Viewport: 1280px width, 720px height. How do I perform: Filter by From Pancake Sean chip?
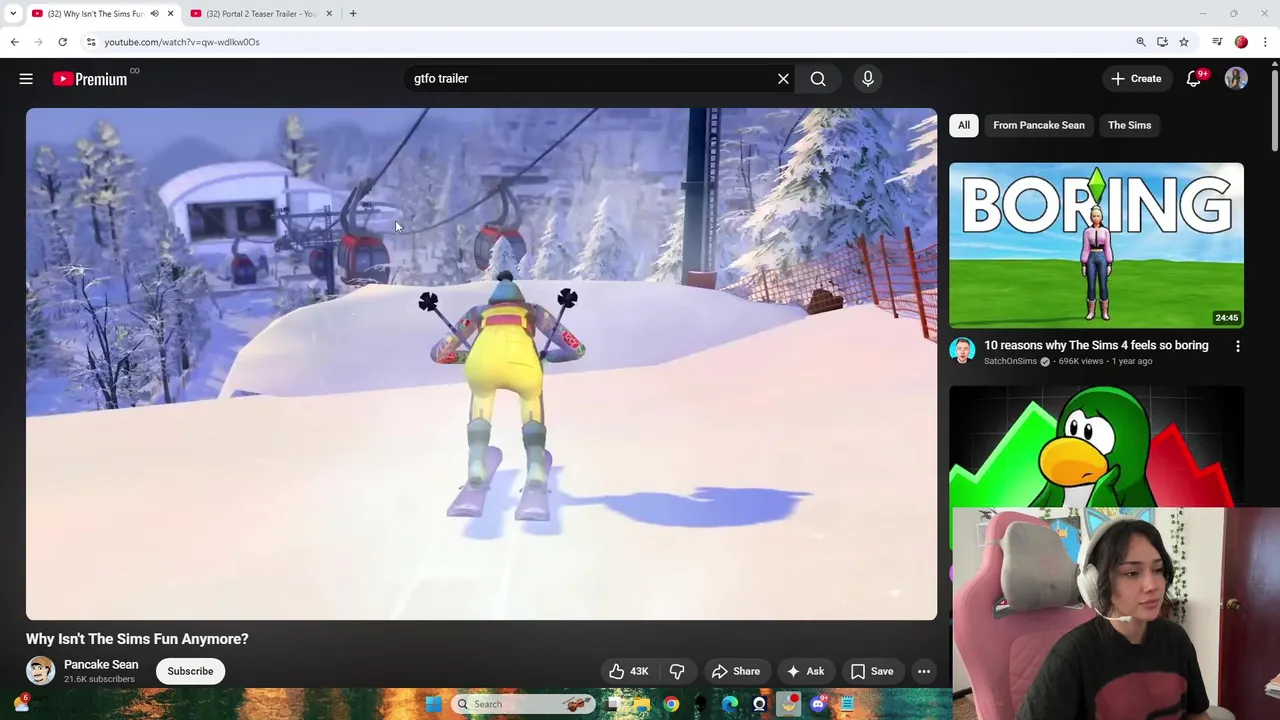pos(1039,125)
